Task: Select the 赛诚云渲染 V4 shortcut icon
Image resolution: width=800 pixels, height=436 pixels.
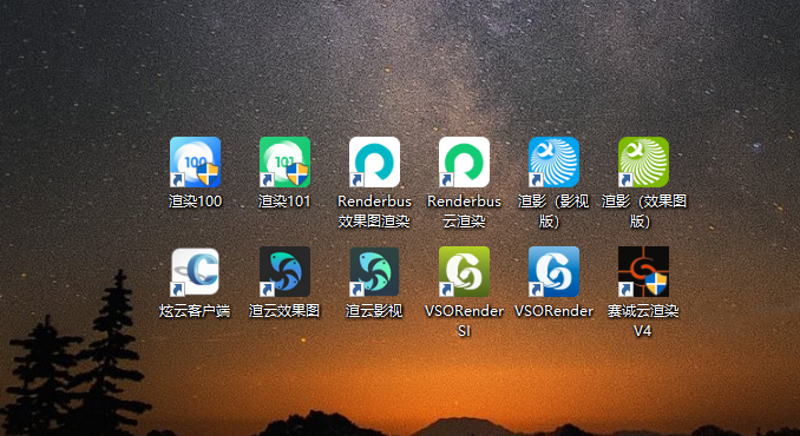Action: [643, 272]
